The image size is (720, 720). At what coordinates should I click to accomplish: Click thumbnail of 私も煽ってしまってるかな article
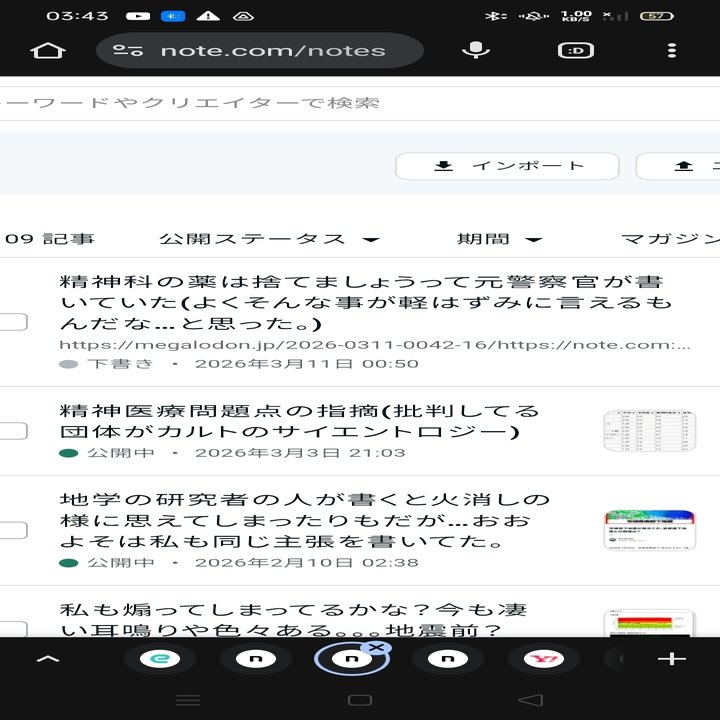pos(649,623)
